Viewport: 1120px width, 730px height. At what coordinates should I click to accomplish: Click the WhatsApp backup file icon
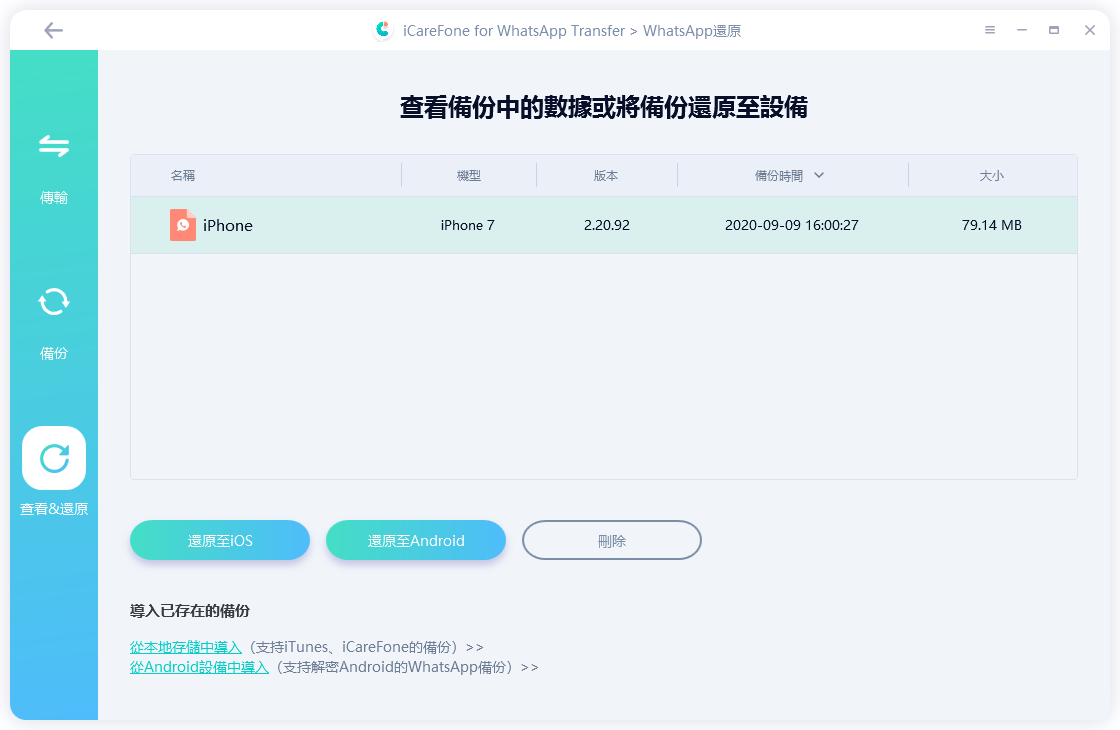(183, 225)
